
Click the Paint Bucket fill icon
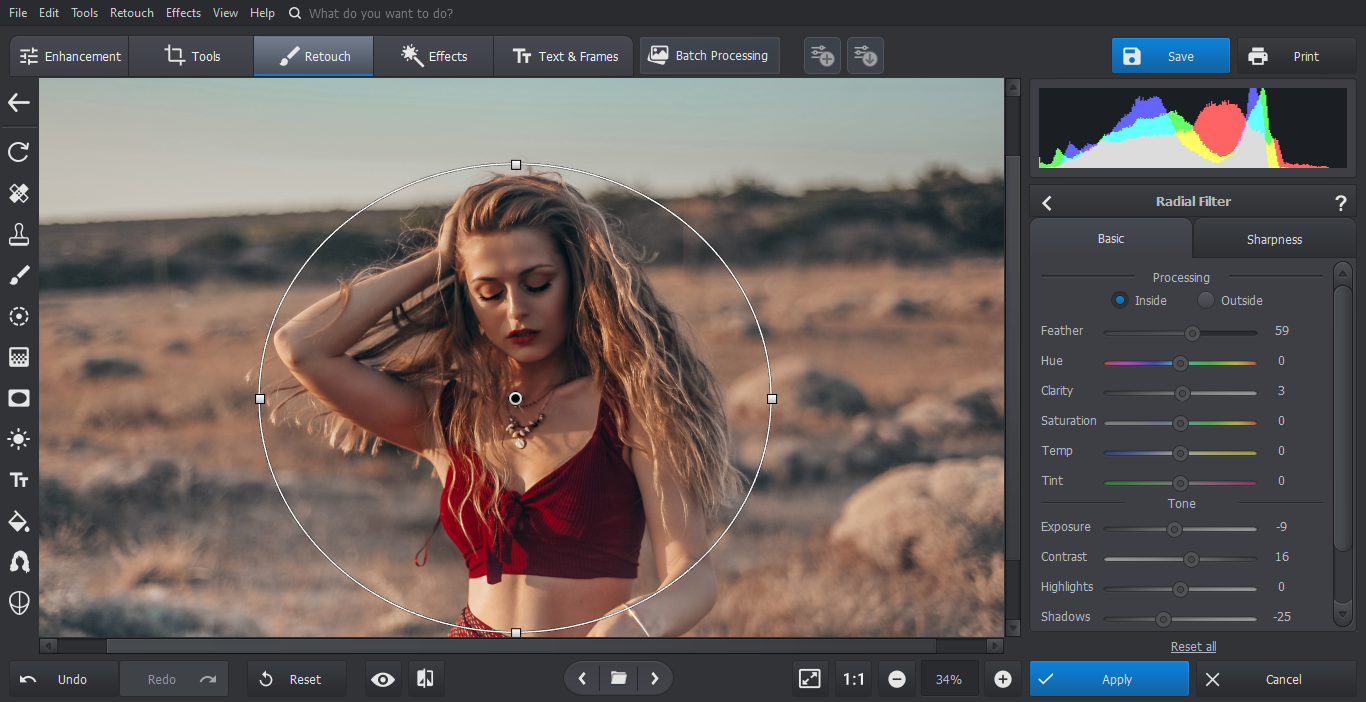click(18, 521)
